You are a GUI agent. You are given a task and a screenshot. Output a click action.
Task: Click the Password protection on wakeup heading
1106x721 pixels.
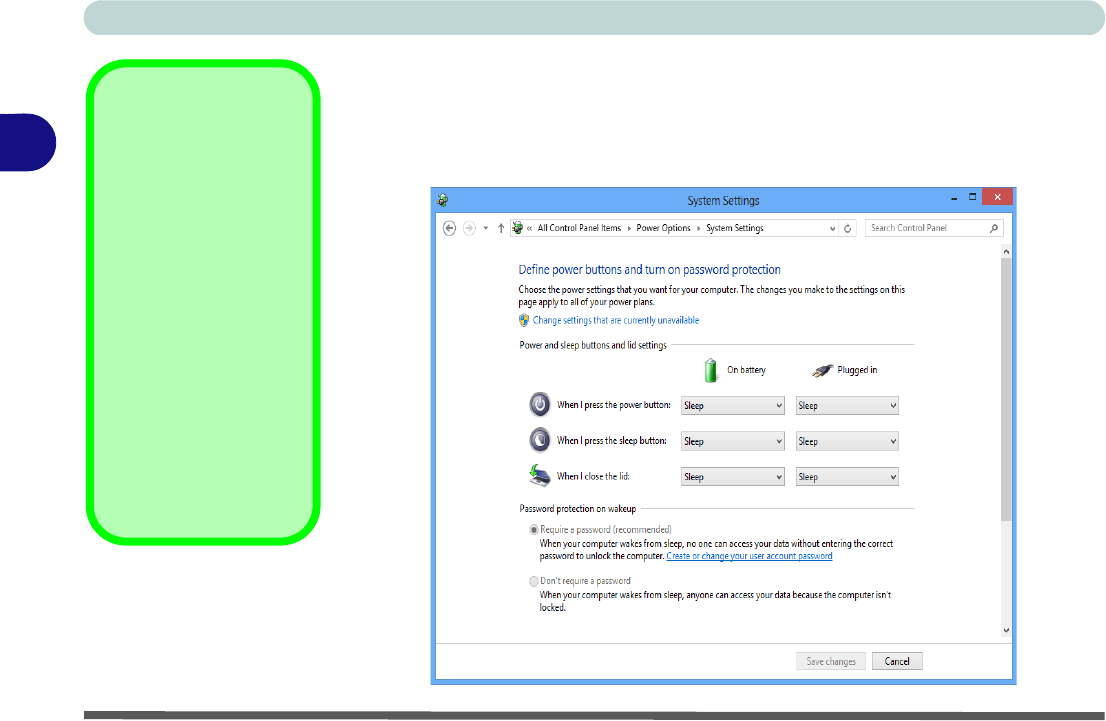(578, 509)
